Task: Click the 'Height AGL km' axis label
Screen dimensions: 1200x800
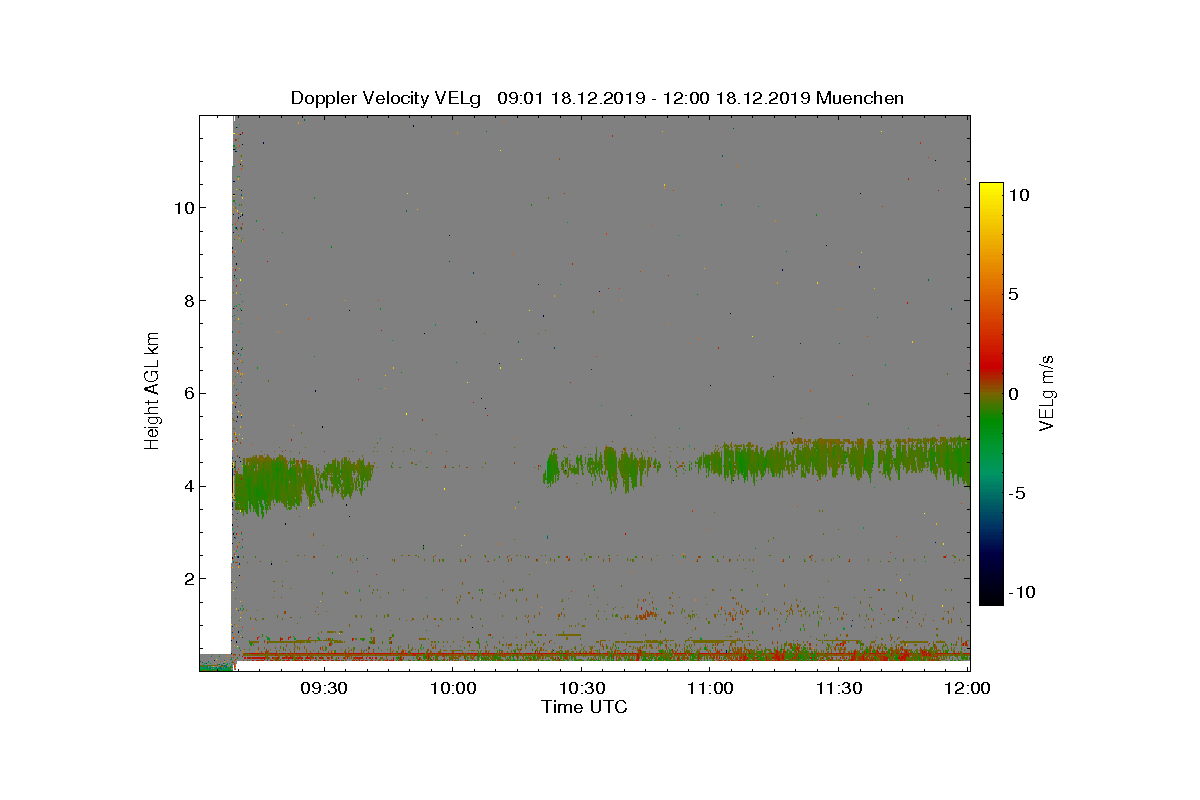Action: click(152, 390)
